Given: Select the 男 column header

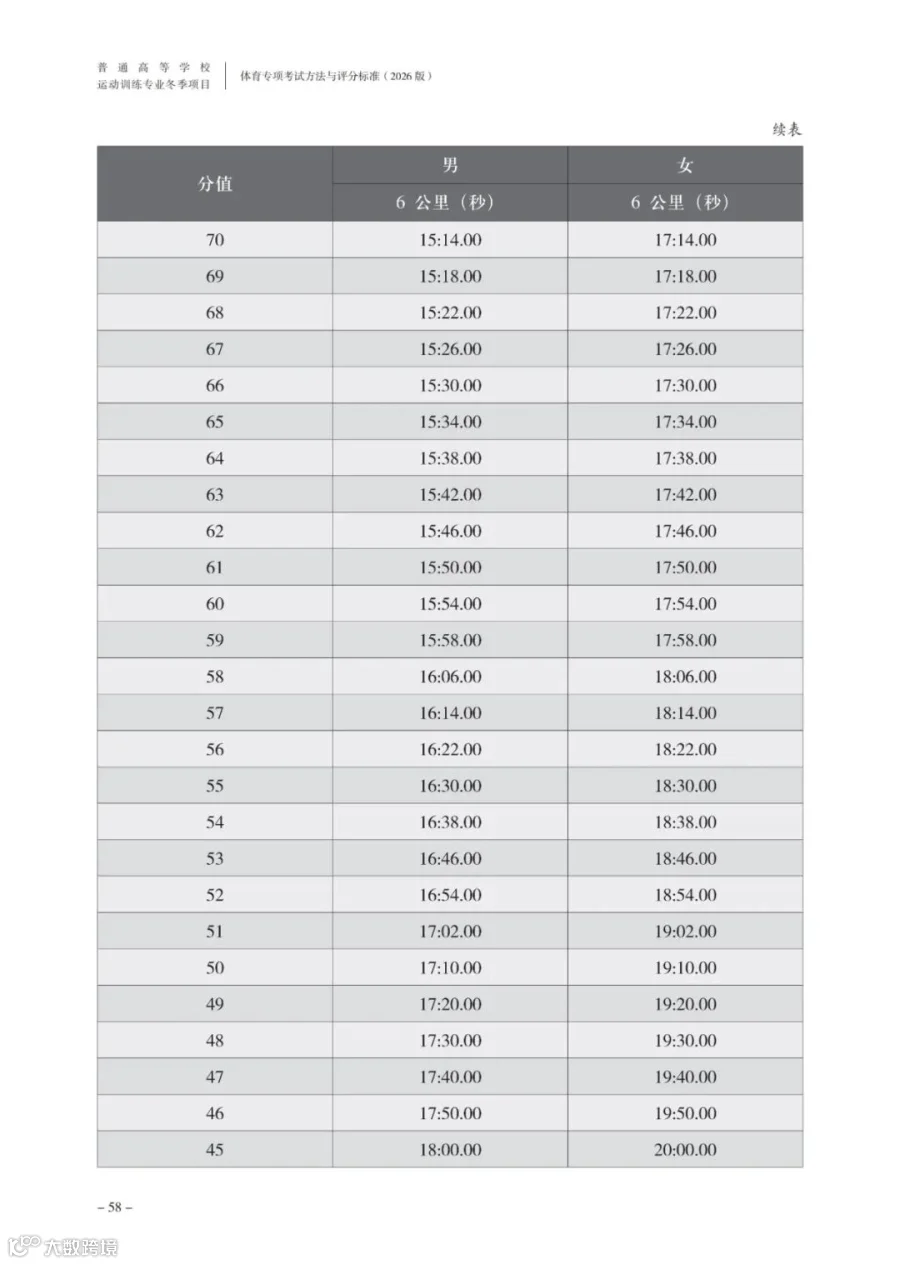Looking at the screenshot, I should (x=450, y=165).
